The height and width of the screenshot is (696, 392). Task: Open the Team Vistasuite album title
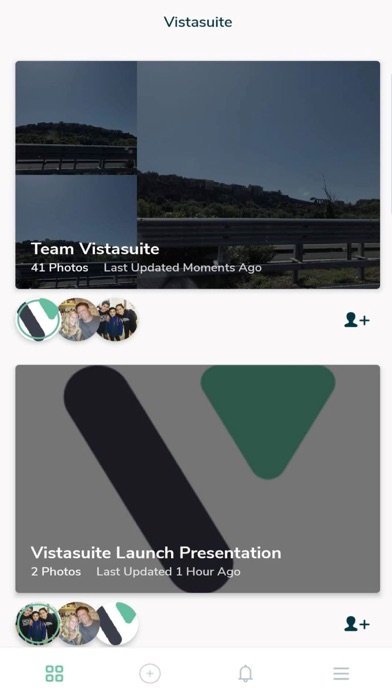[x=95, y=249]
